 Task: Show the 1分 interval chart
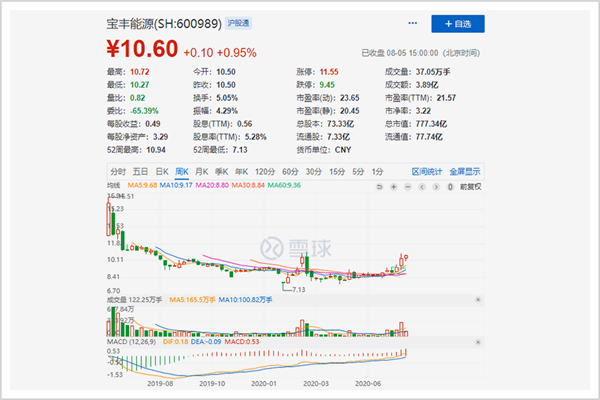tap(377, 171)
